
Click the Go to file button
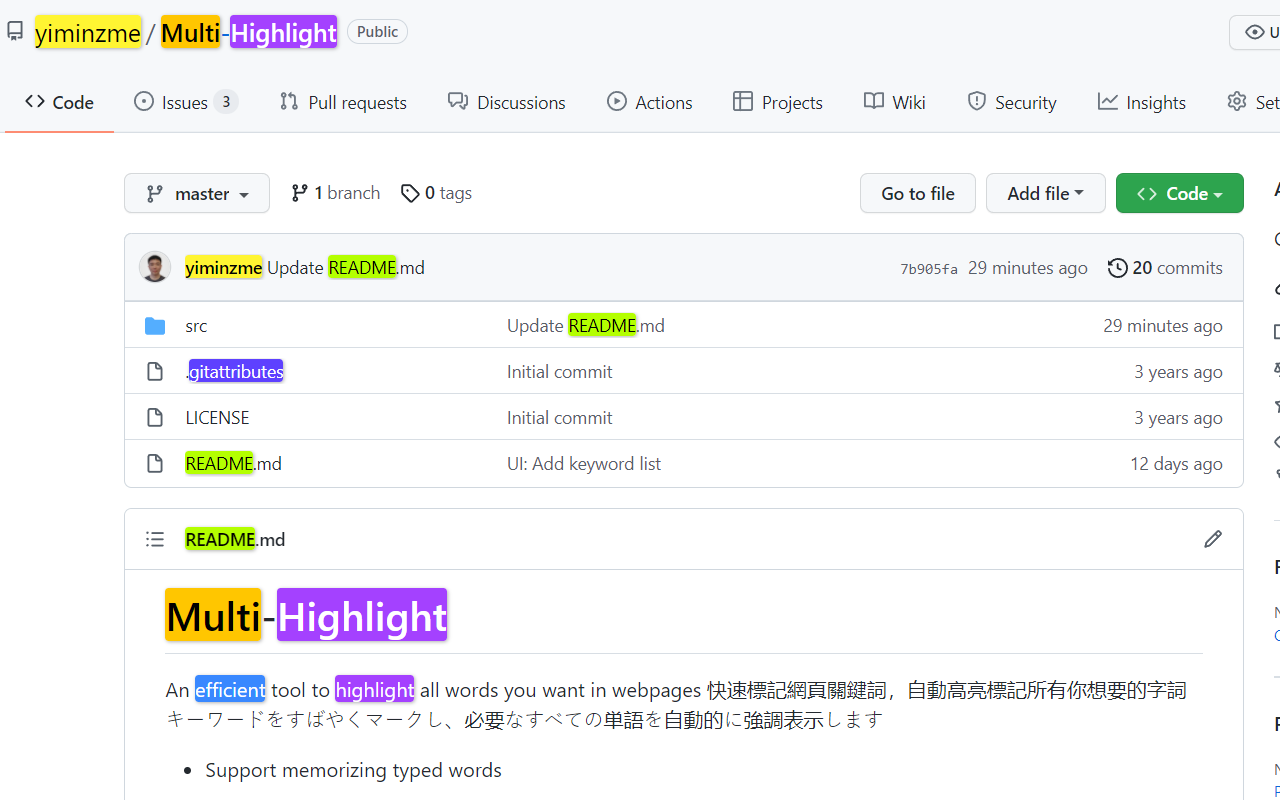coord(917,192)
